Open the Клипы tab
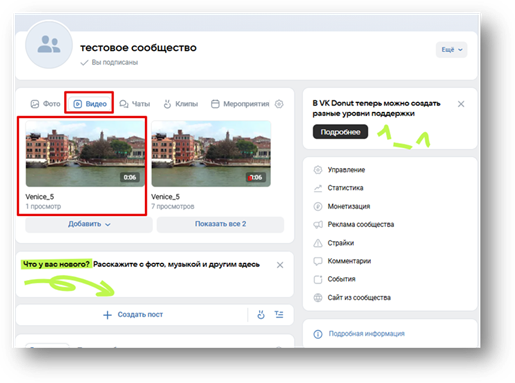This screenshot has width=515, height=383. click(180, 104)
